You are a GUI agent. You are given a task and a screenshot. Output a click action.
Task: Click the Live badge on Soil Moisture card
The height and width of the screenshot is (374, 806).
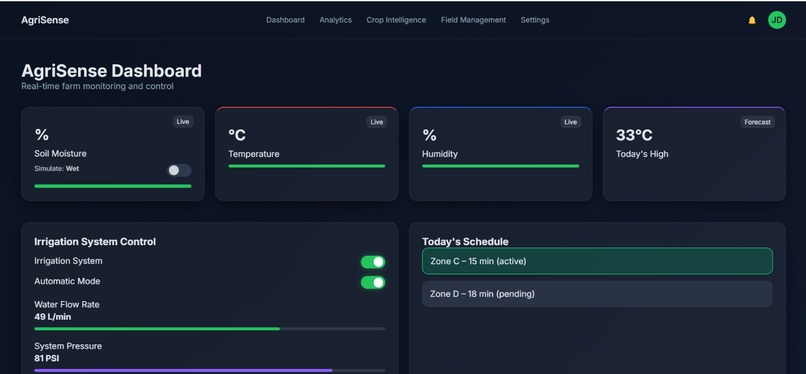(183, 122)
